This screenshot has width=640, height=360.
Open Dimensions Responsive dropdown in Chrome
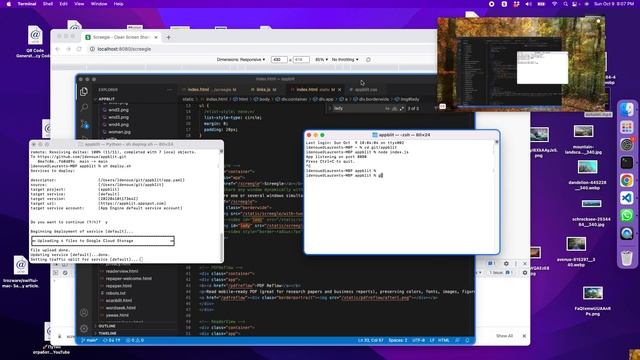[241, 60]
